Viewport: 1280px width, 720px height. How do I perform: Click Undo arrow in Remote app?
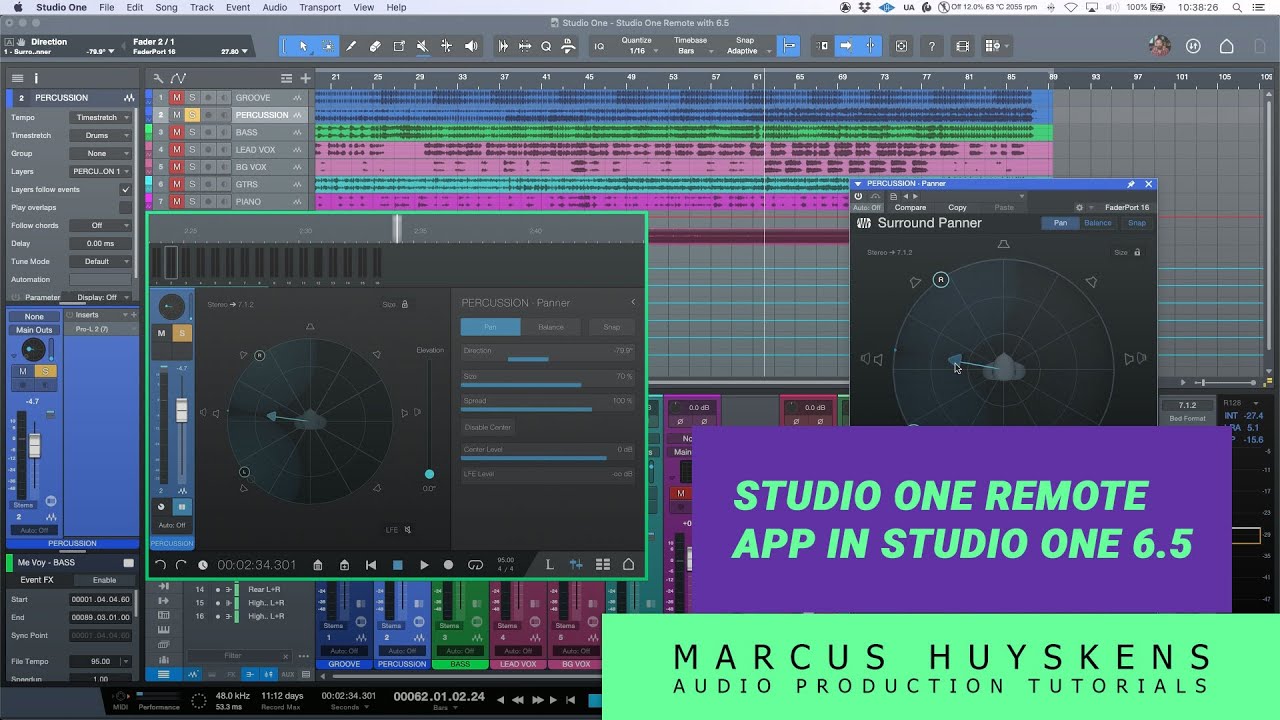coord(160,565)
